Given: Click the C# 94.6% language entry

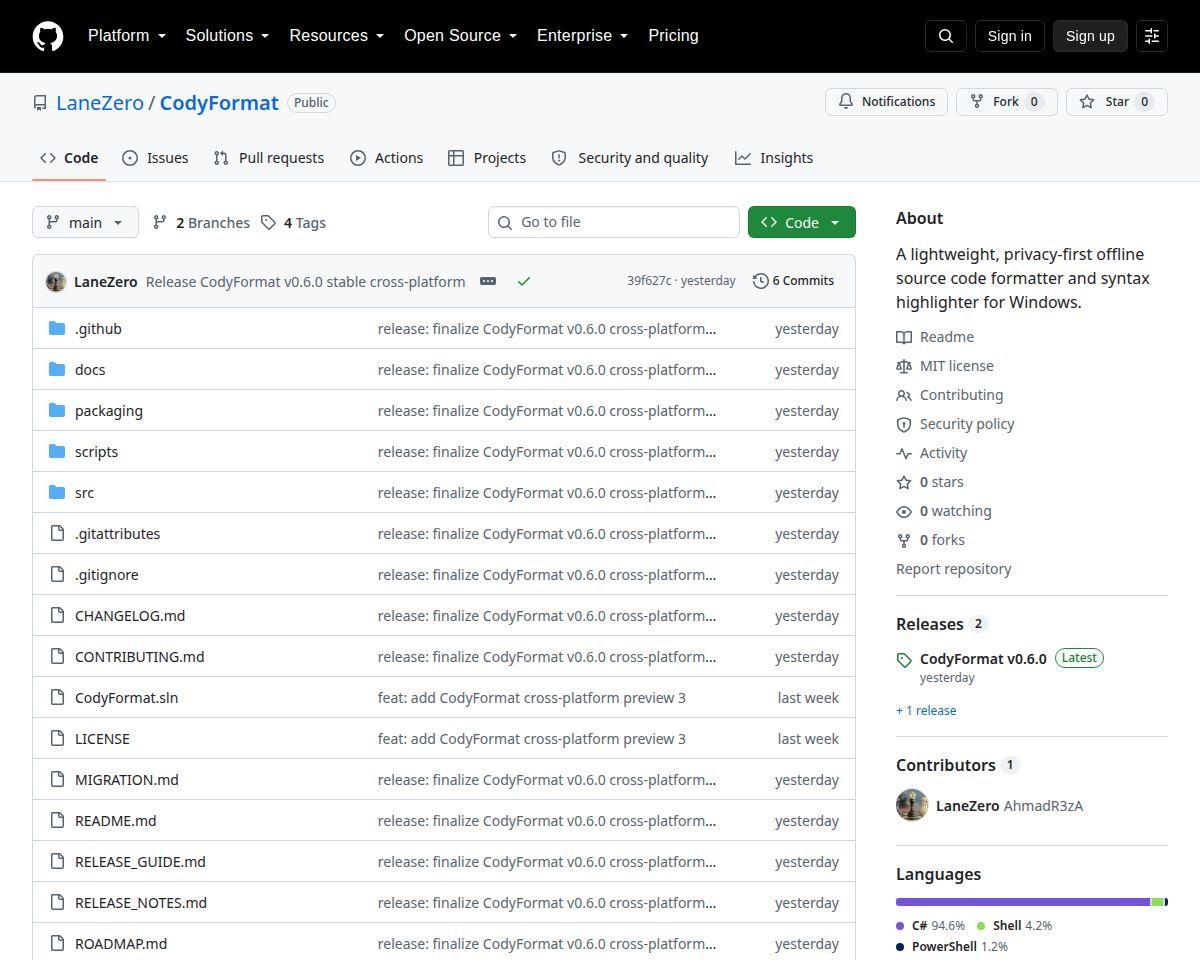Looking at the screenshot, I should [931, 926].
